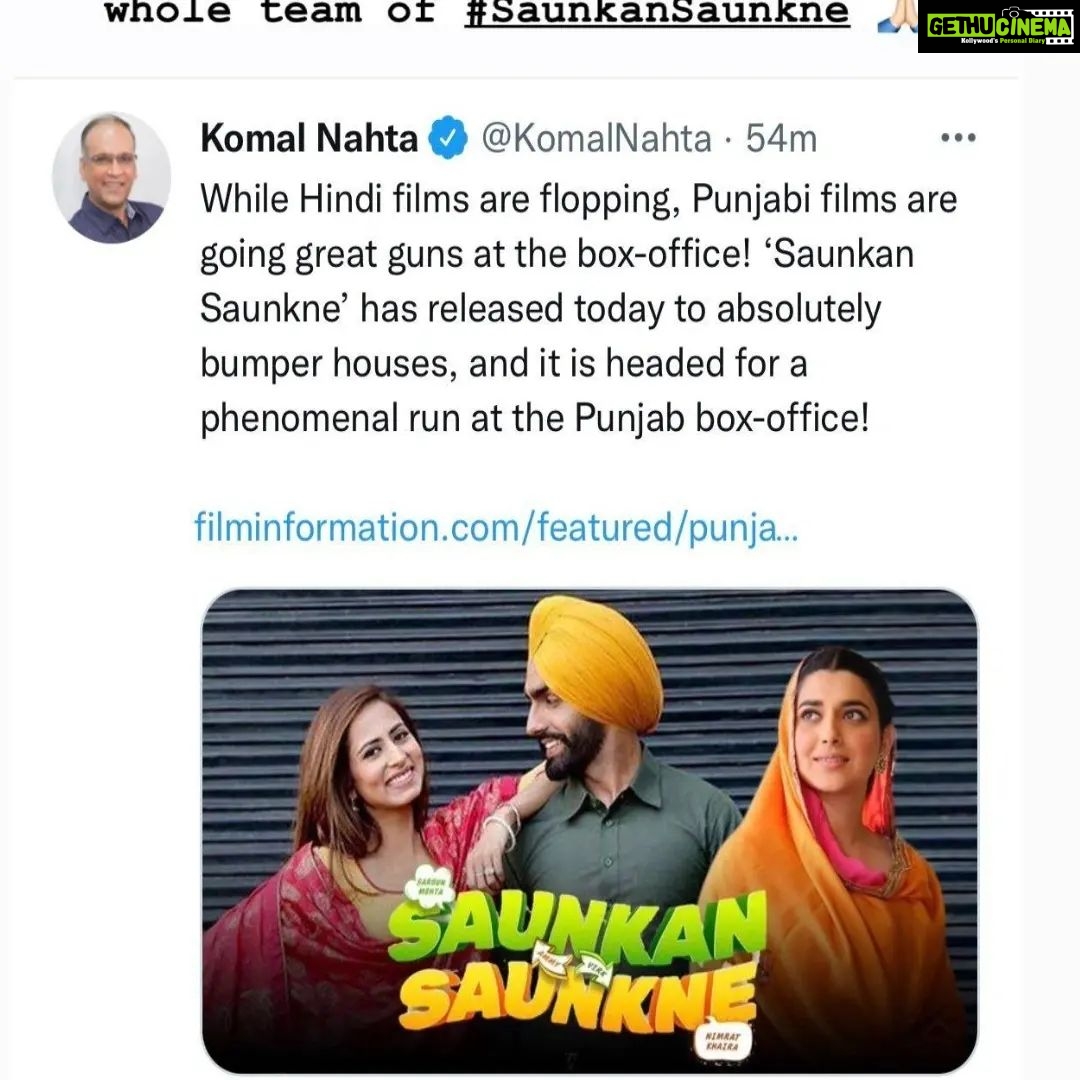The height and width of the screenshot is (1080, 1080).
Task: Click the Nimrat Khaira name badge
Action: click(723, 1041)
